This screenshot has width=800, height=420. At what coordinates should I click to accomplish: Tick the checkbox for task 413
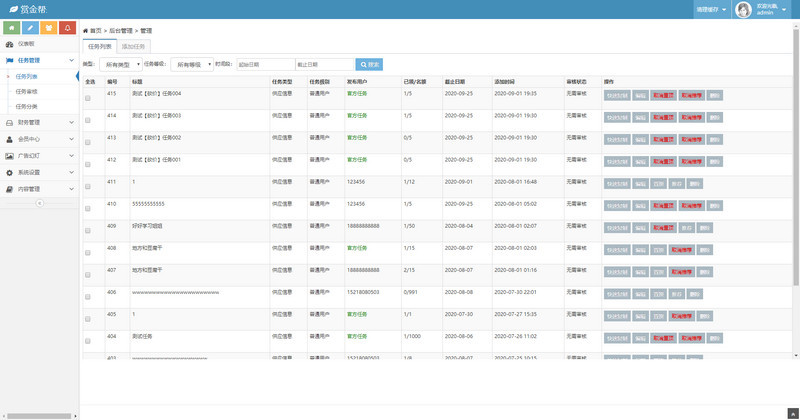88,142
